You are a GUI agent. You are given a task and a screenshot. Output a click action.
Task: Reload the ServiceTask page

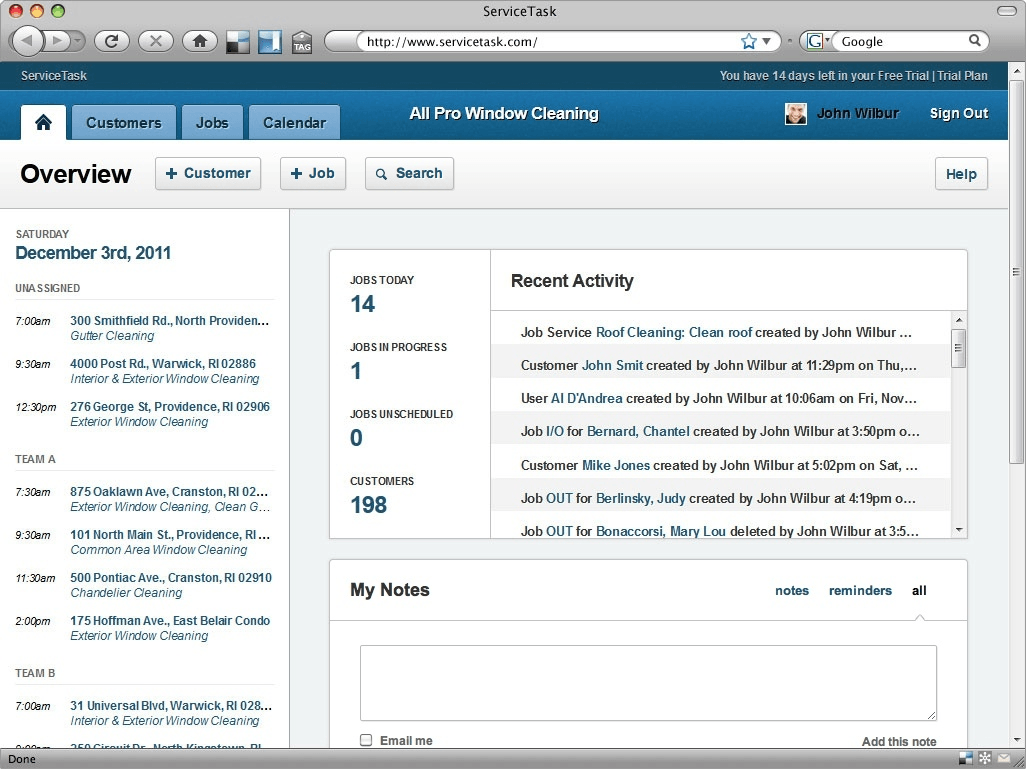tap(112, 41)
